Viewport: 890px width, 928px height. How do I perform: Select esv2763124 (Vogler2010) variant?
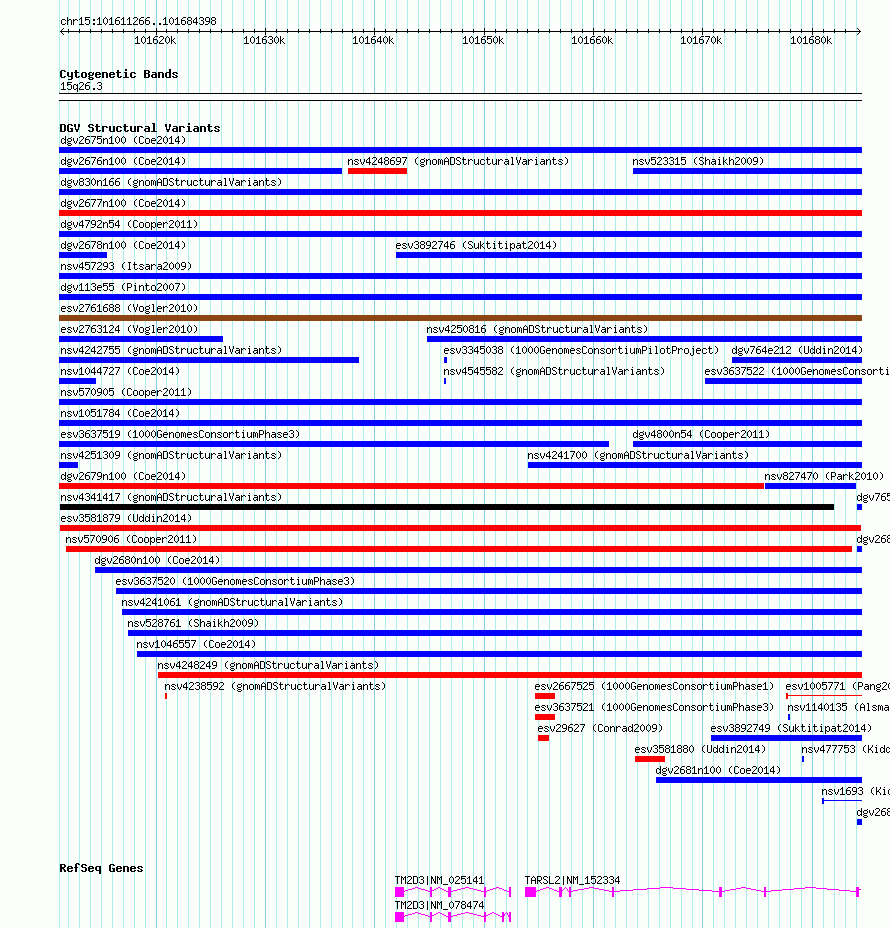129,329
